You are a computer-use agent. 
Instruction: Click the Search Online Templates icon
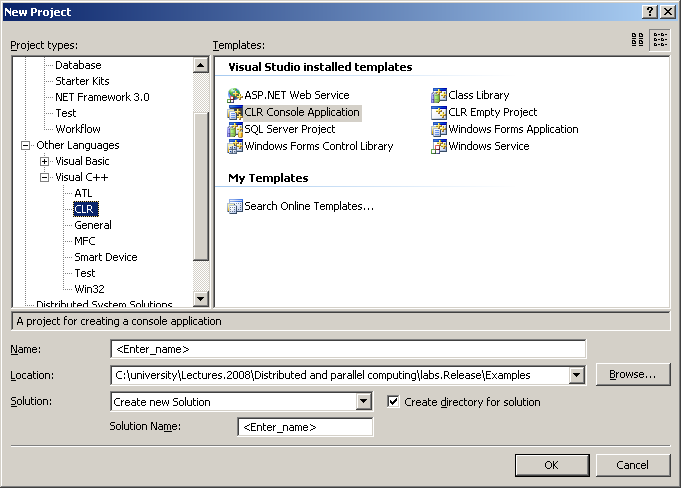(x=235, y=206)
